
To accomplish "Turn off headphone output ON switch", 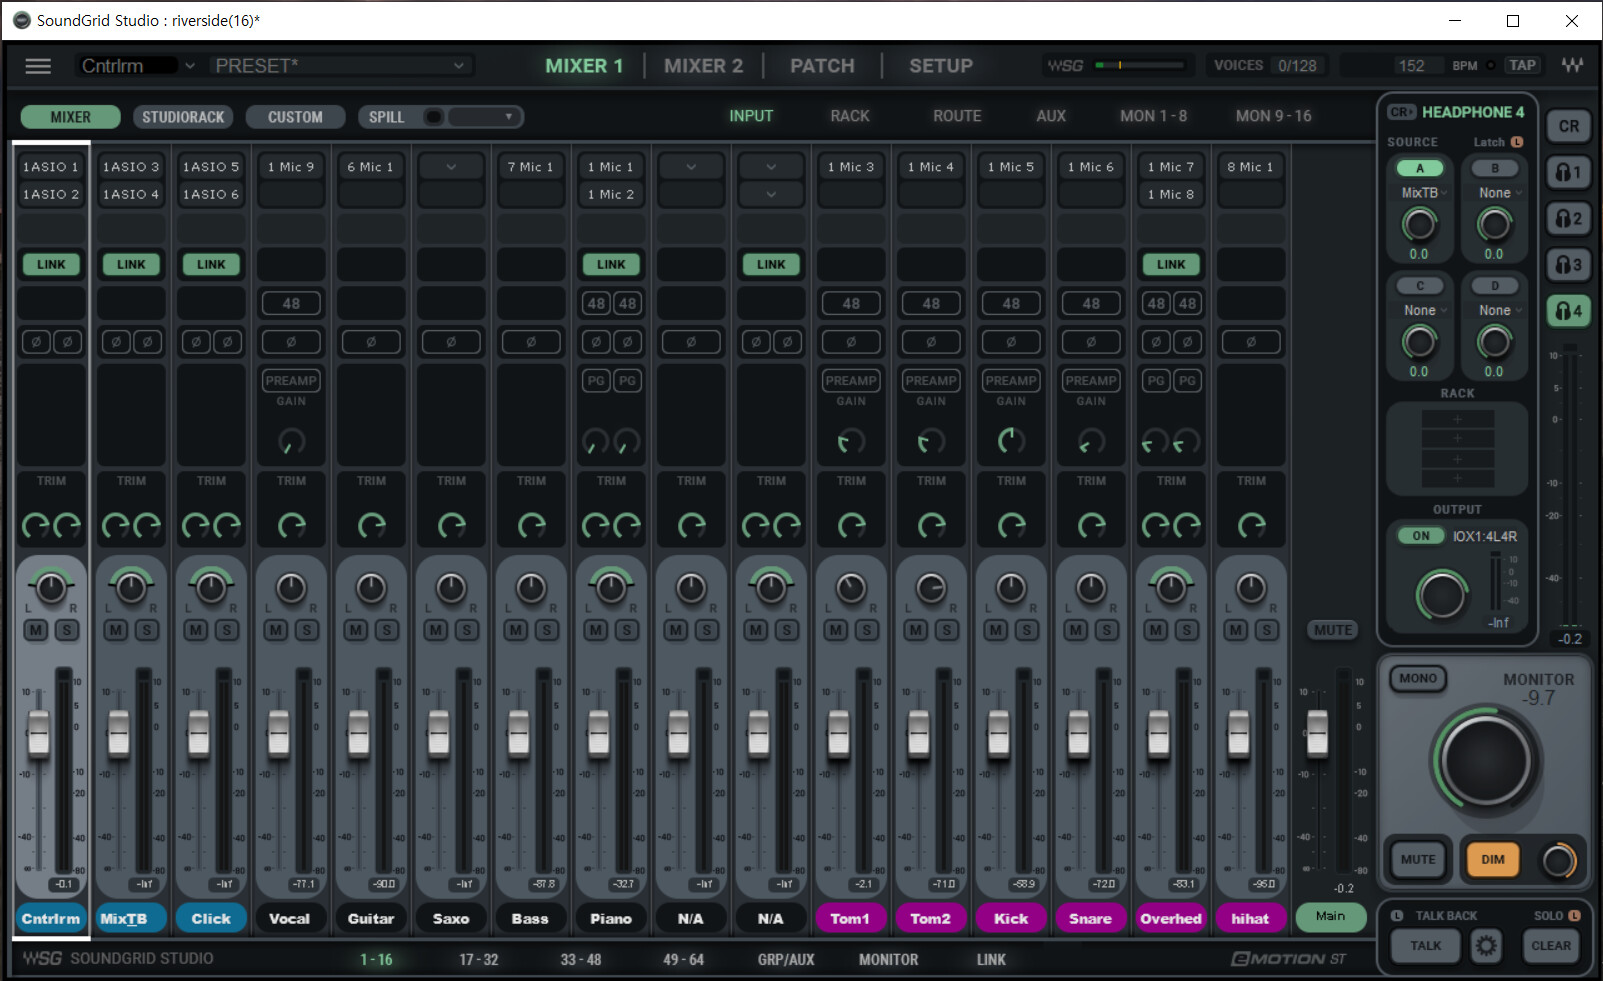I will click(1420, 536).
